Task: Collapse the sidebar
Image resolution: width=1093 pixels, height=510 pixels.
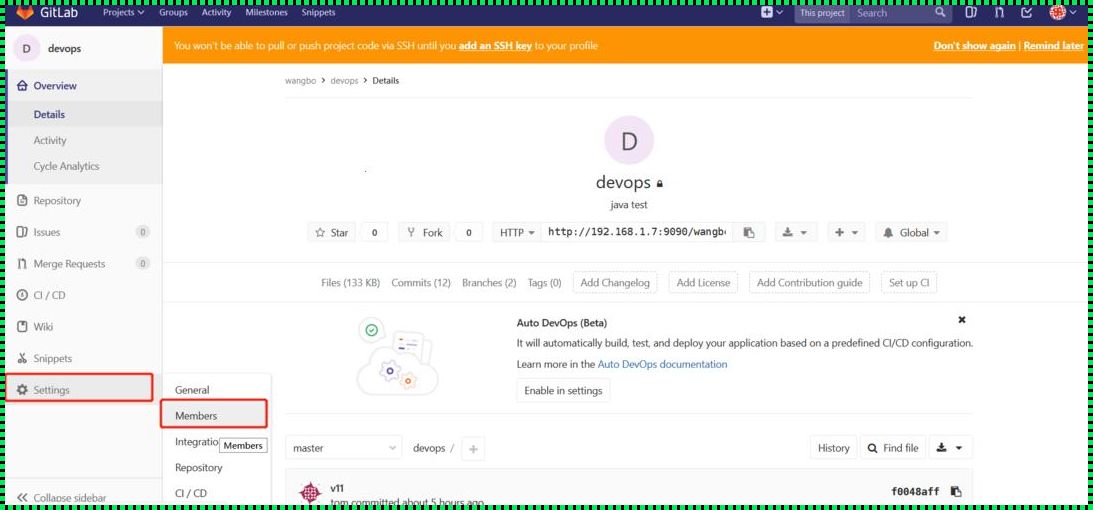Action: 62,497
